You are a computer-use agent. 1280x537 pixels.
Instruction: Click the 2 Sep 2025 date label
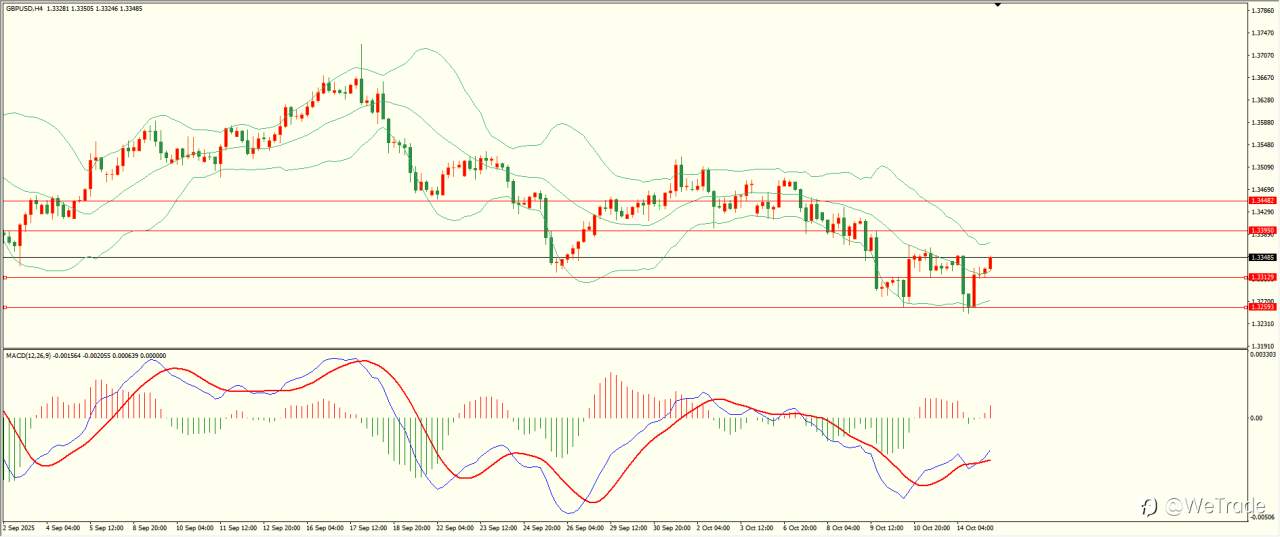pyautogui.click(x=18, y=526)
